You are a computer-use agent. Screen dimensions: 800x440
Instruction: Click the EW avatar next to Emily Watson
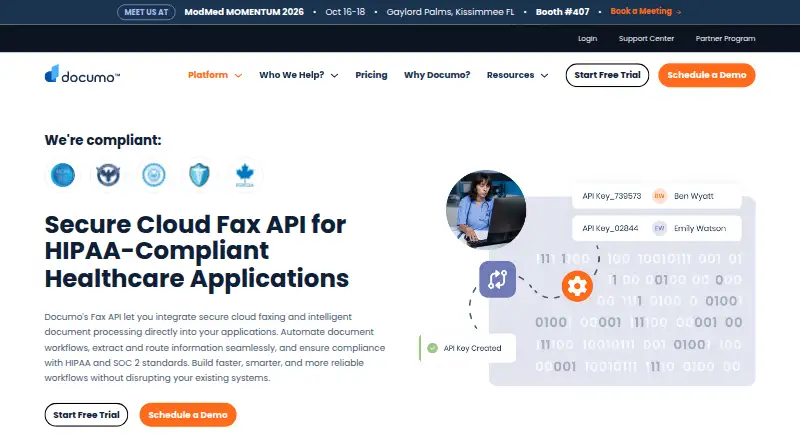659,228
